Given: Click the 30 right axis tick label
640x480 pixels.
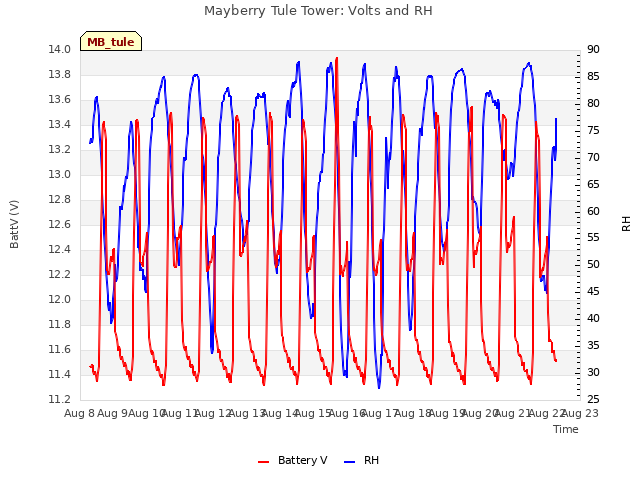Looking at the screenshot, I should click(593, 373).
